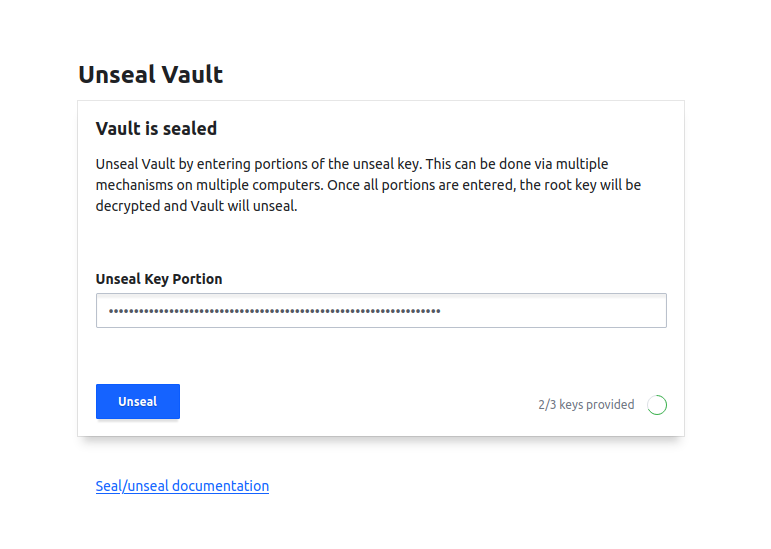The image size is (771, 549).
Task: Click the "Unseal Vault" page heading
Action: (x=150, y=75)
